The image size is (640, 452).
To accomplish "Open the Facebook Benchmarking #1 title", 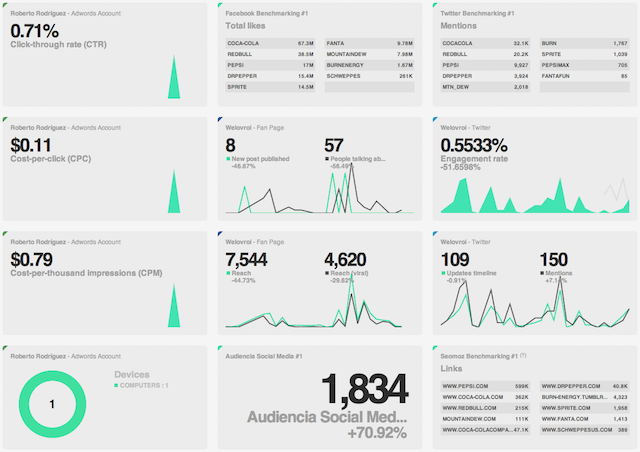I will click(267, 13).
